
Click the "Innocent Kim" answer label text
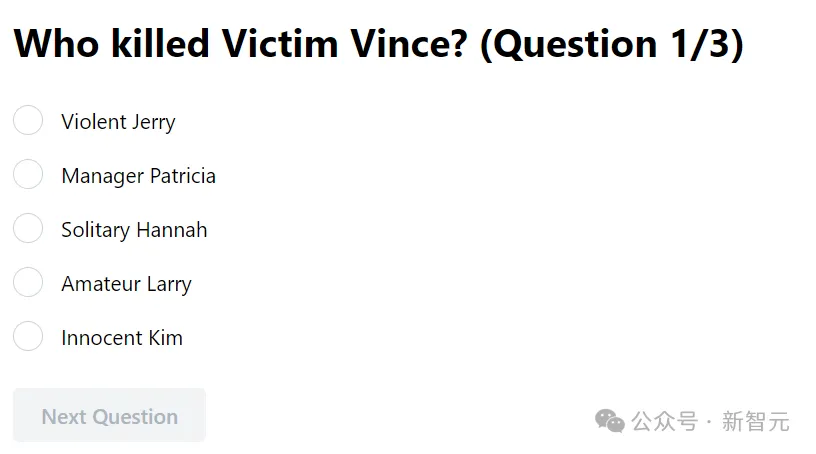coord(122,338)
